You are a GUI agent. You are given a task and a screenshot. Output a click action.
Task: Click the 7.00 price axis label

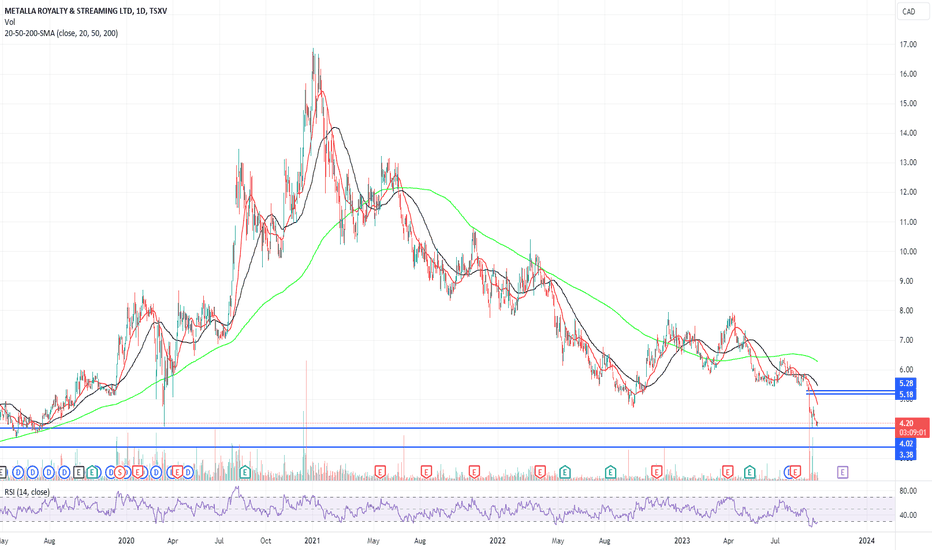tap(908, 340)
